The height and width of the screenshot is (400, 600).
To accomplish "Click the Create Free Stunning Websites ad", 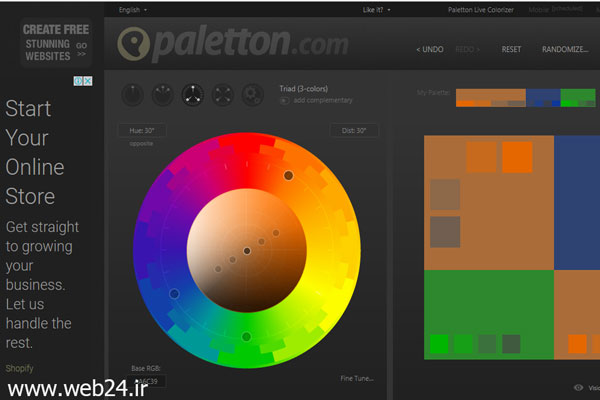I will [x=56, y=42].
